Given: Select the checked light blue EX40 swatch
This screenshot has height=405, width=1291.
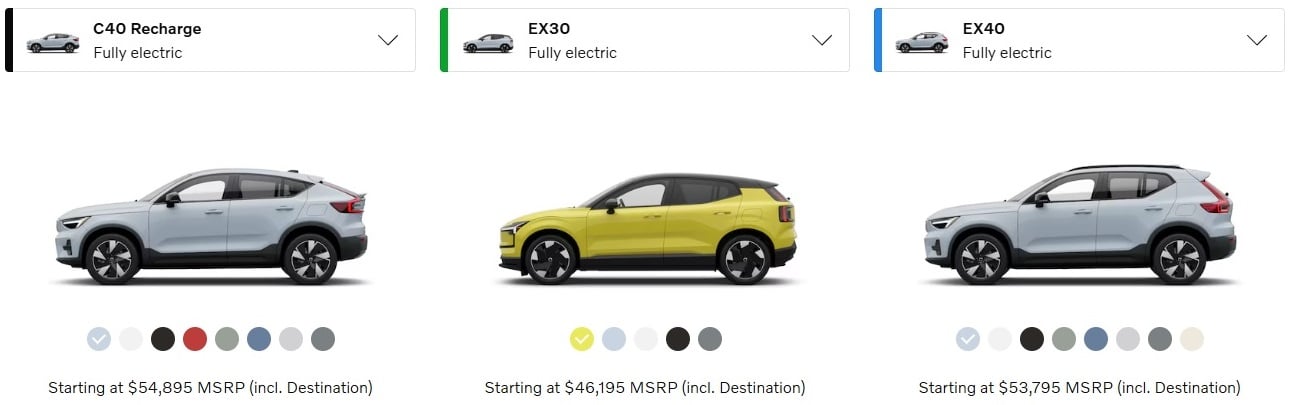Looking at the screenshot, I should [968, 339].
